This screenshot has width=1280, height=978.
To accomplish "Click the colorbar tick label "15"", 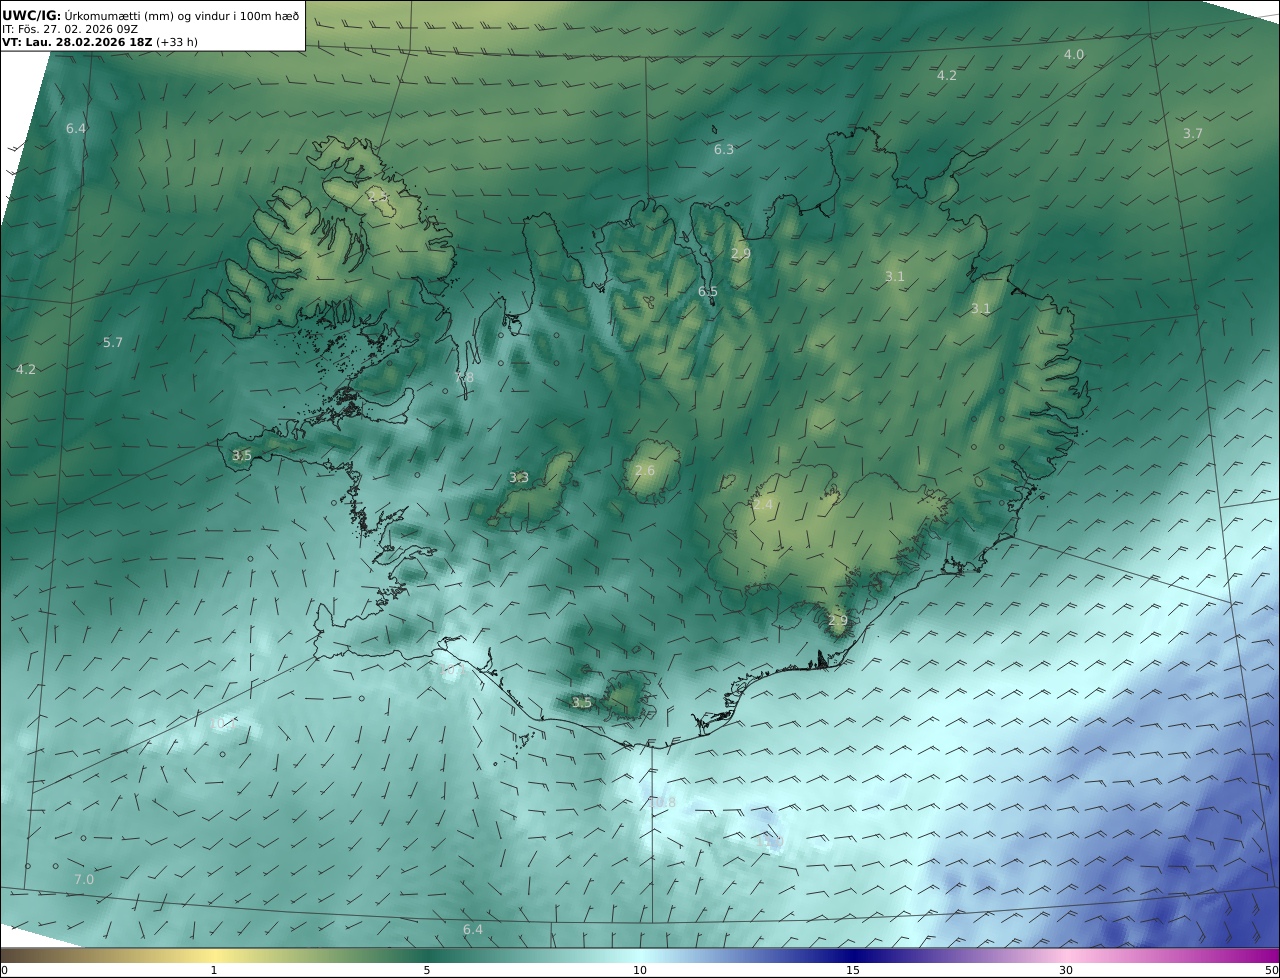I will pyautogui.click(x=853, y=970).
